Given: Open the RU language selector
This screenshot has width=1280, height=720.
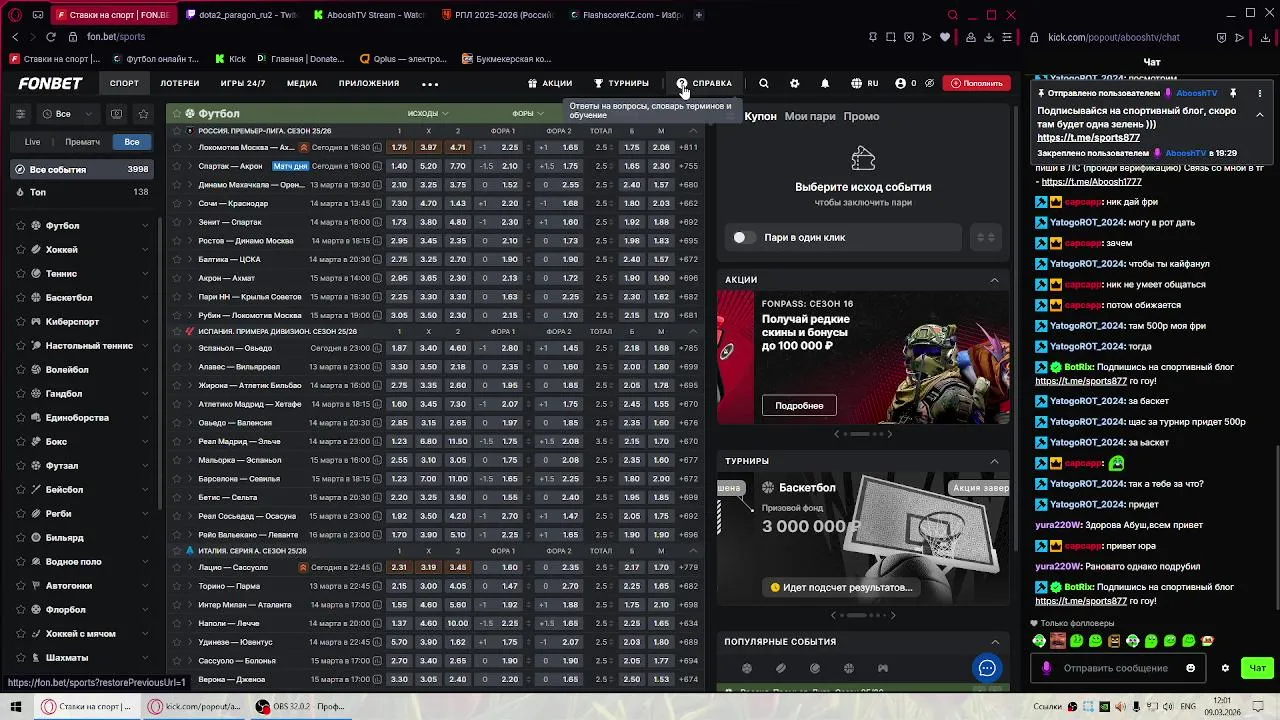Looking at the screenshot, I should click(x=865, y=83).
